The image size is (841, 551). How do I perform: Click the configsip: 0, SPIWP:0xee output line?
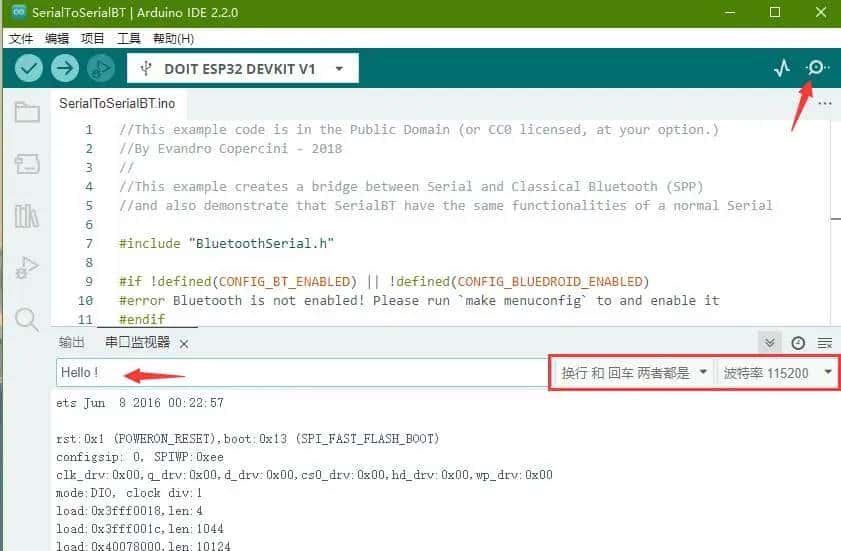(x=139, y=457)
